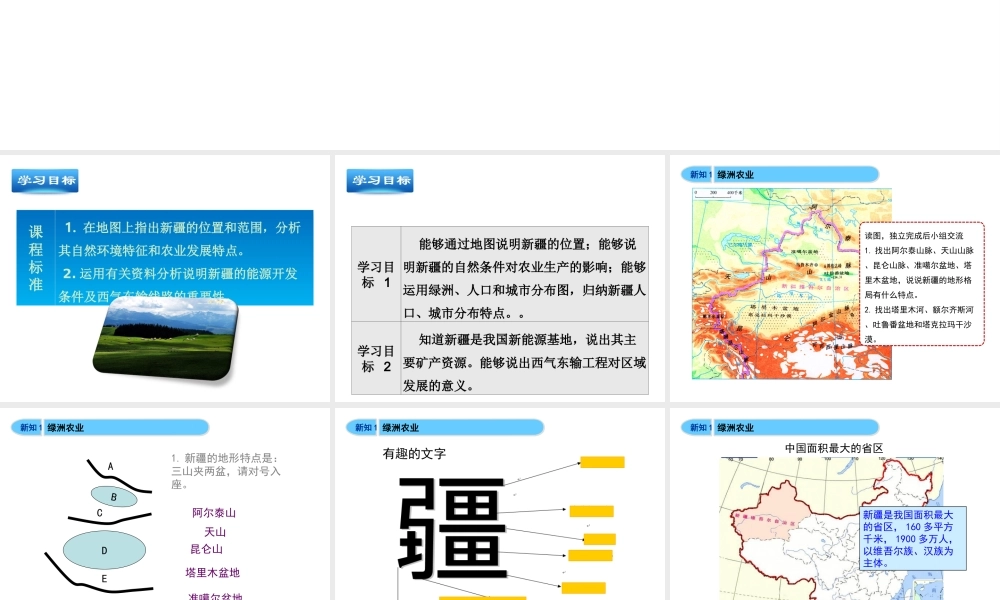Click the text starting 知道新疆是我国新能源基地
The height and width of the screenshot is (600, 1000).
click(524, 362)
